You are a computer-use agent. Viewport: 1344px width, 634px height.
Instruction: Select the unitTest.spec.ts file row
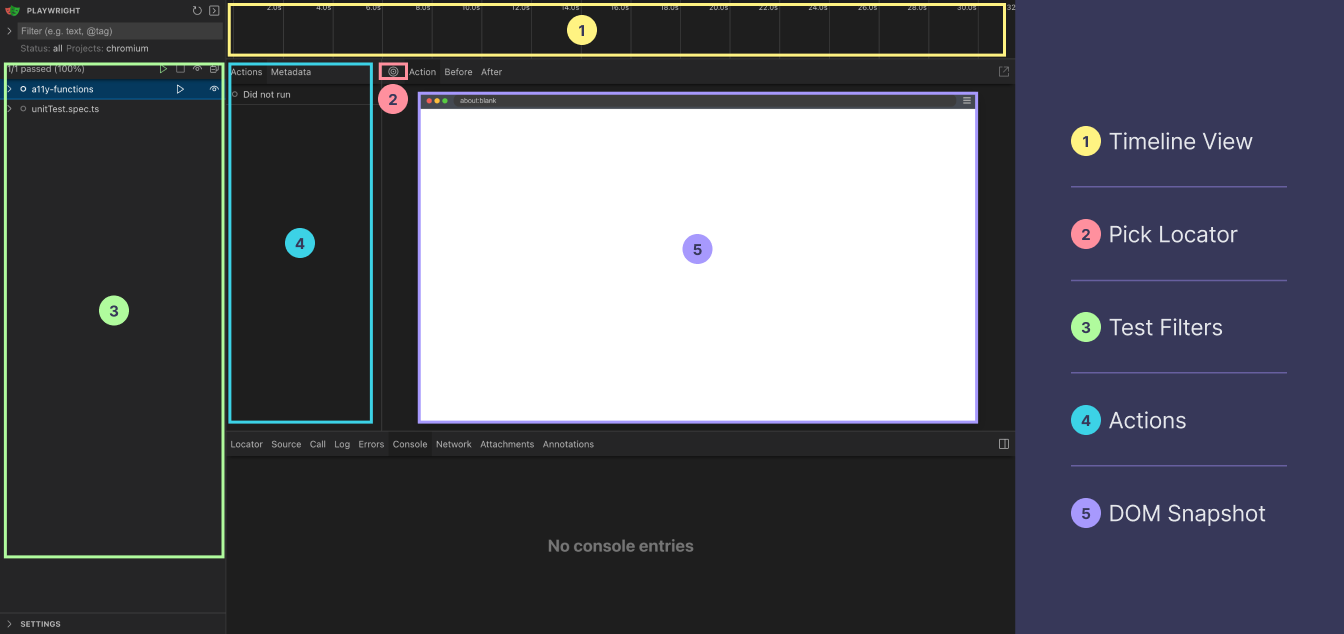(113, 109)
